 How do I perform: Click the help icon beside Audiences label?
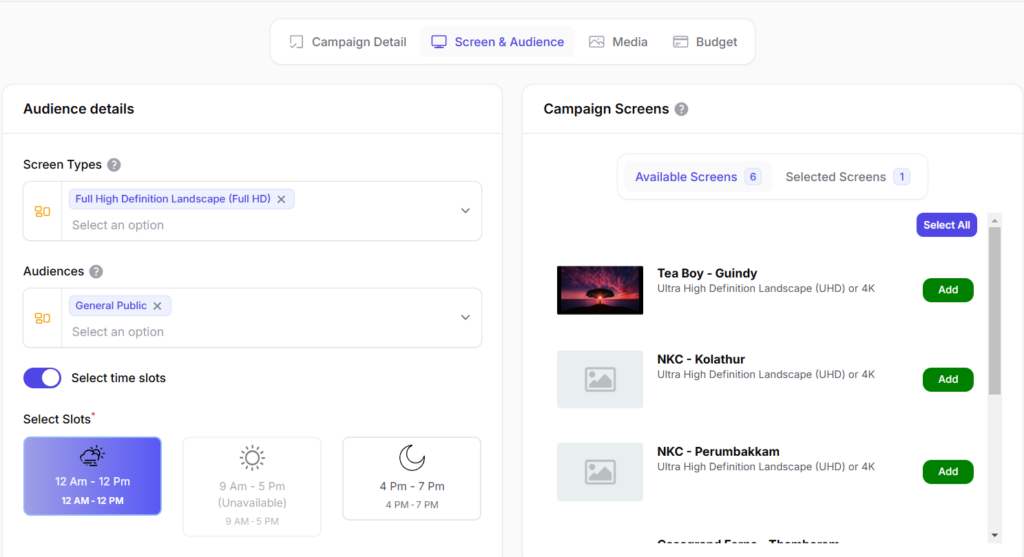click(x=96, y=272)
